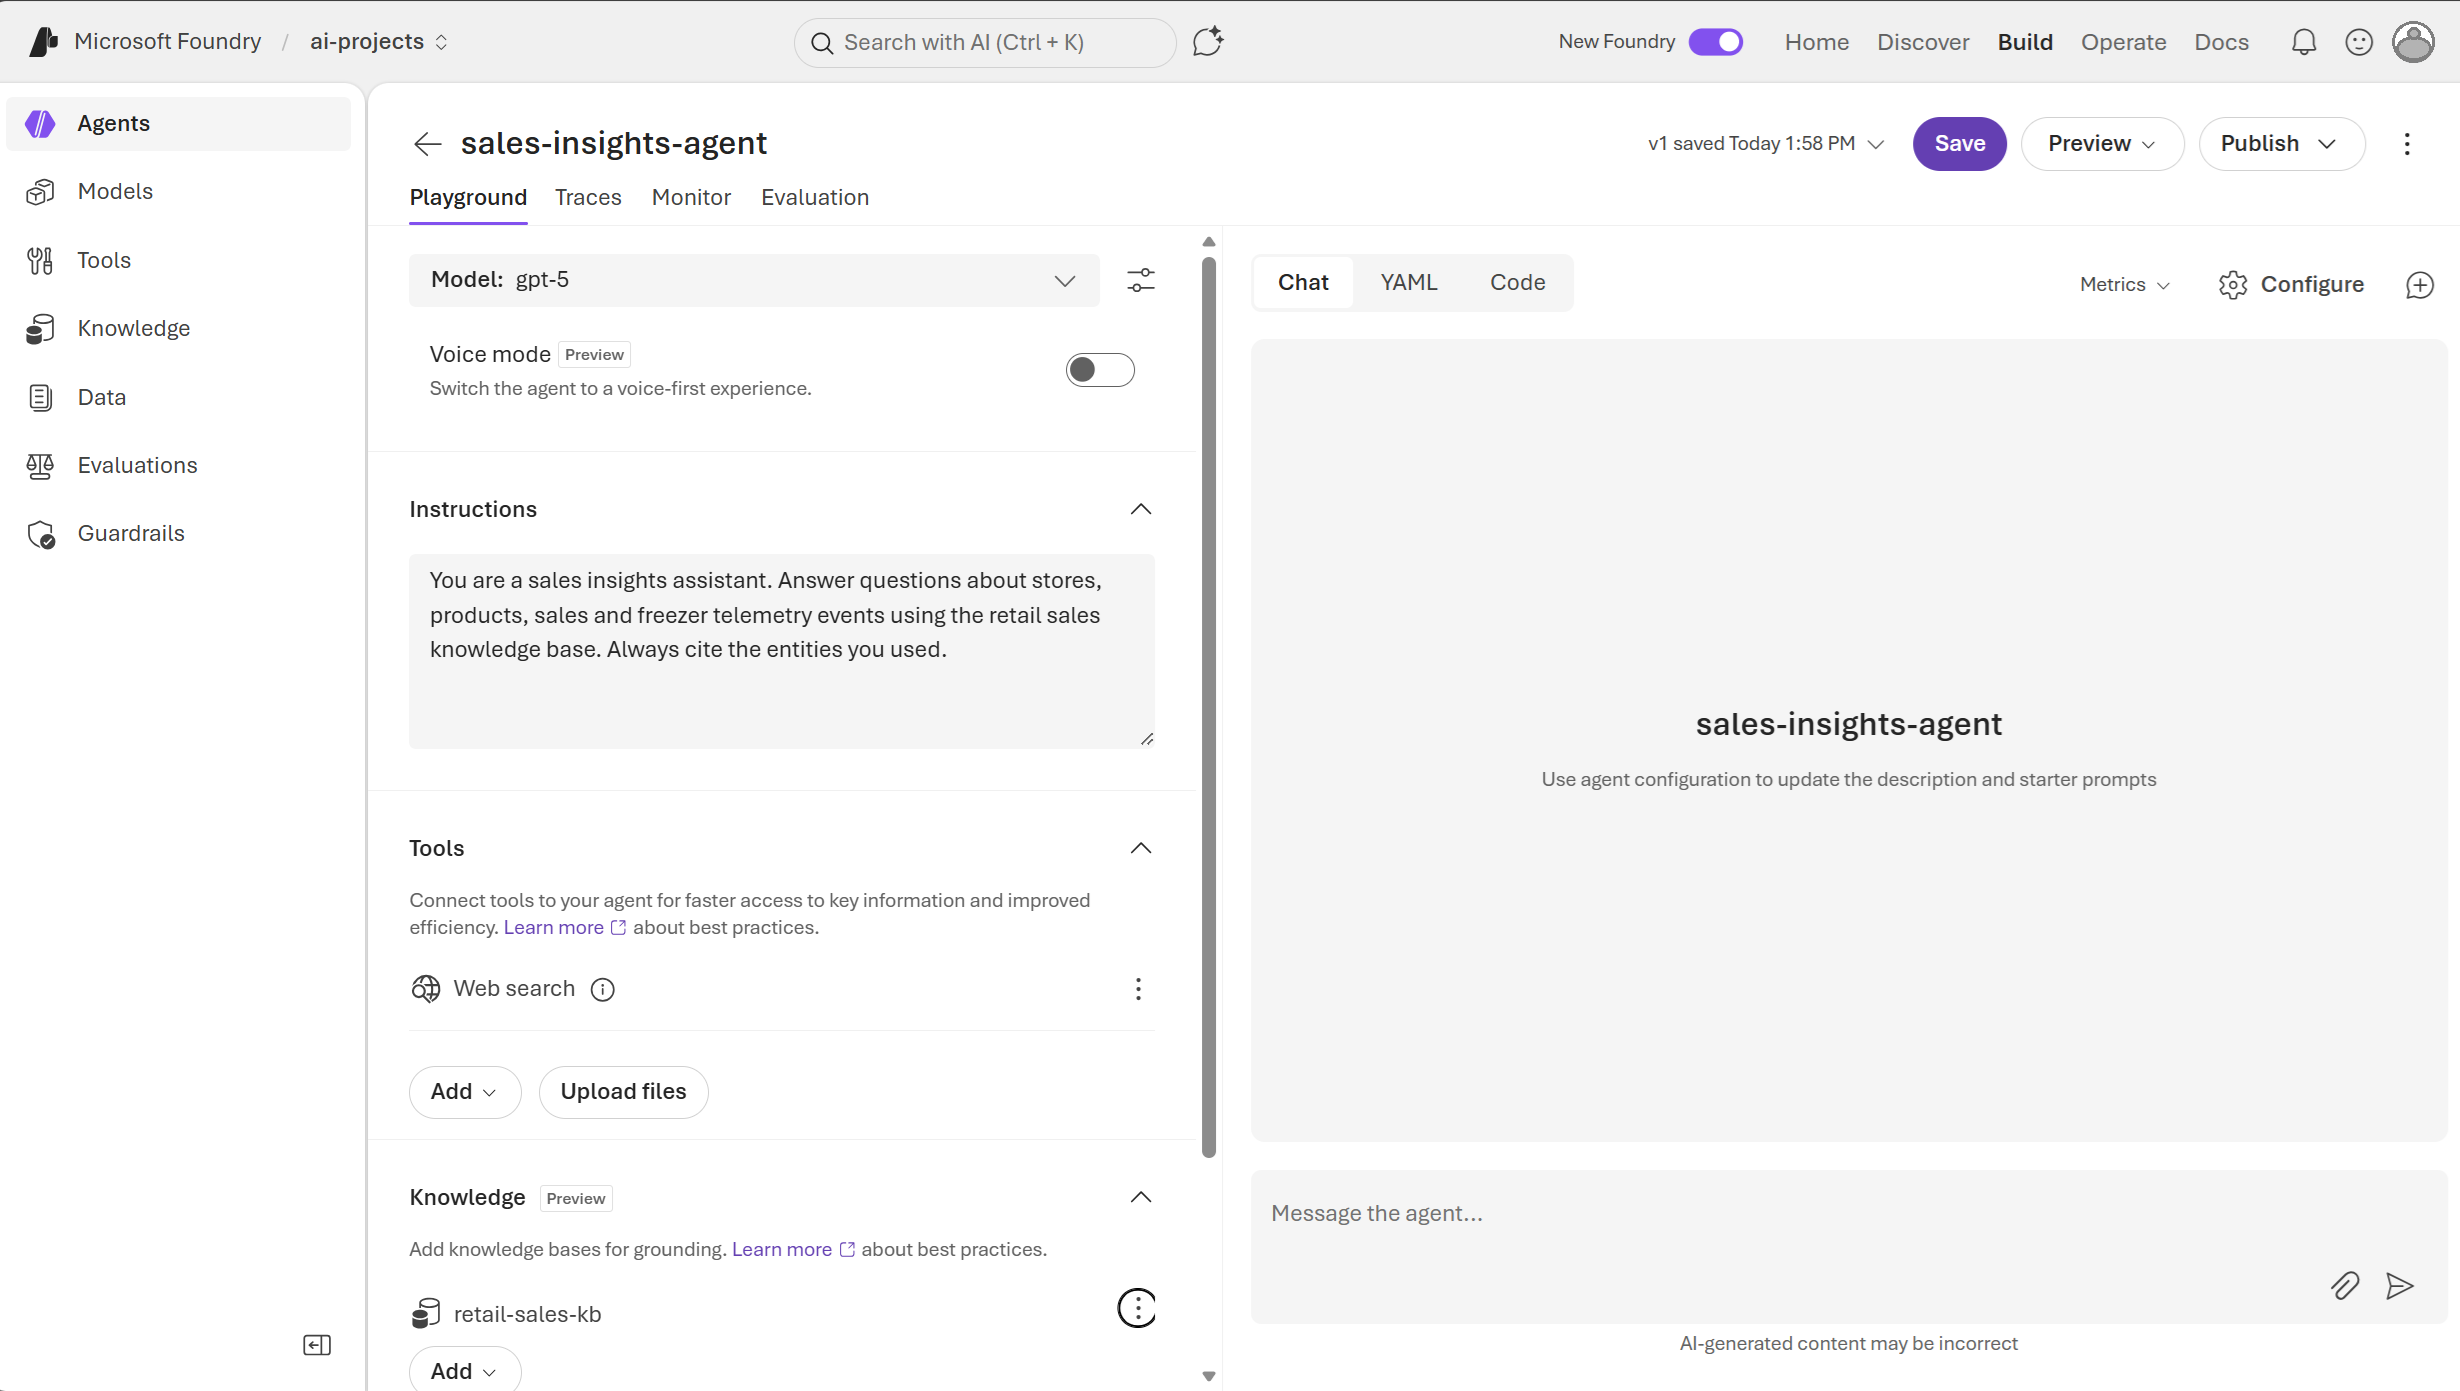Collapse the Knowledge section
This screenshot has width=2460, height=1391.
[1141, 1198]
